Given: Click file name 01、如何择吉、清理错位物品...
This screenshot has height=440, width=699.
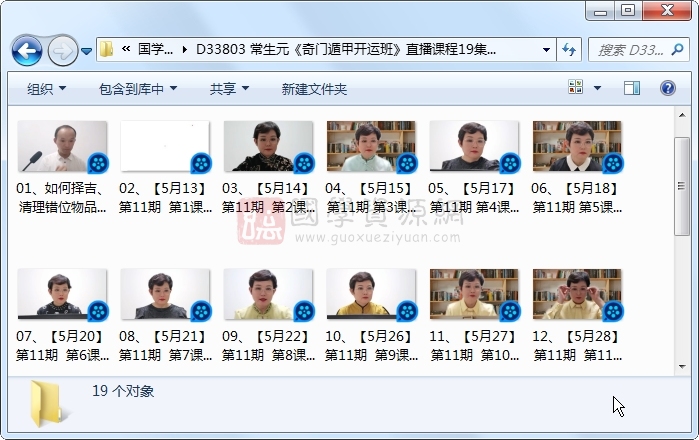Looking at the screenshot, I should click(62, 197).
